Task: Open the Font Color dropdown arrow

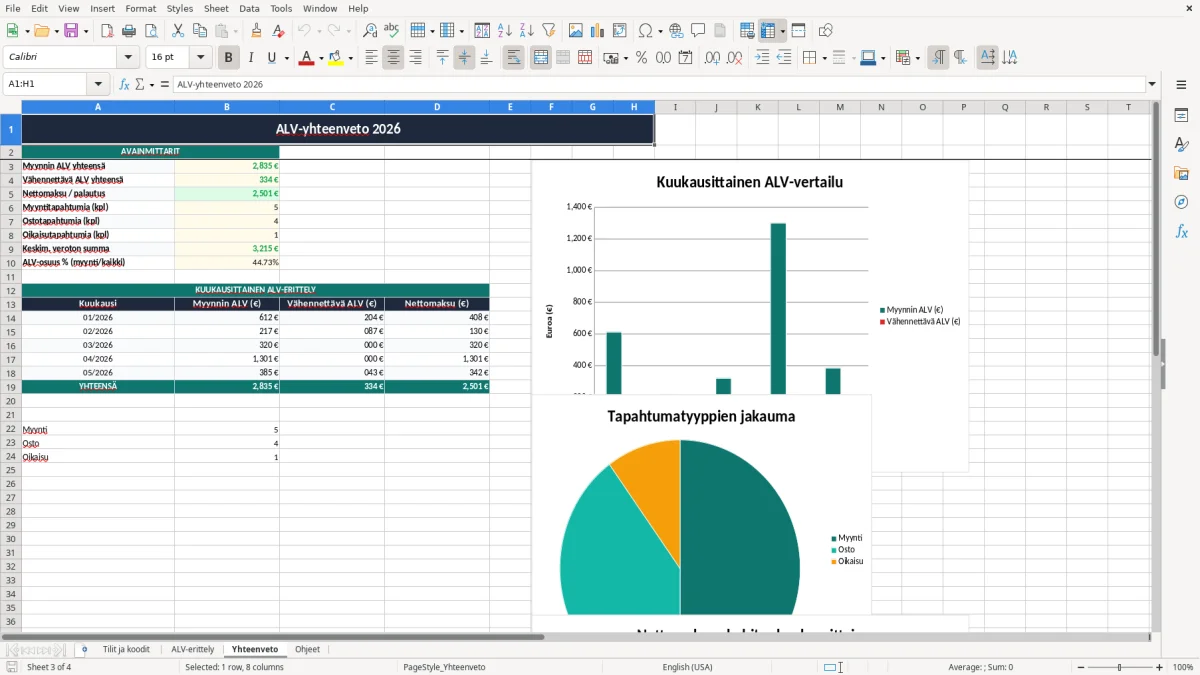Action: click(x=321, y=58)
